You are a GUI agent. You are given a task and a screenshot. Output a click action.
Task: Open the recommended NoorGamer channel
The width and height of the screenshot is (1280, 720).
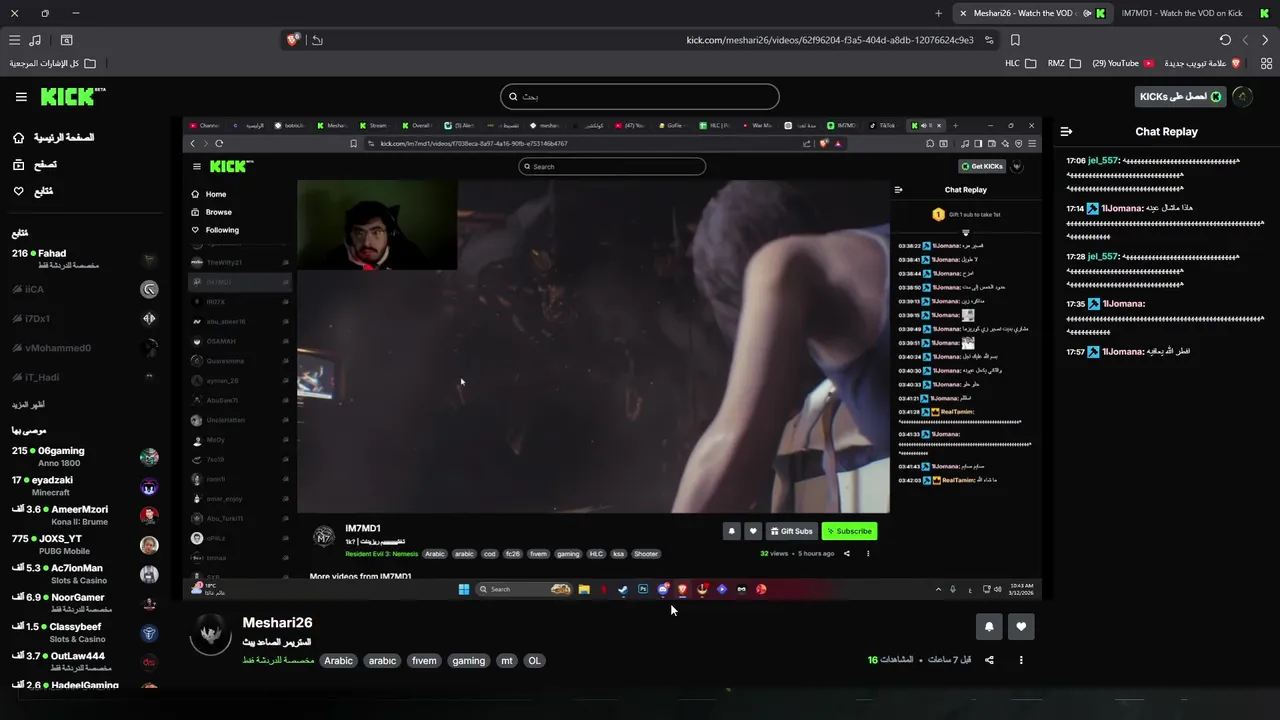[85, 603]
